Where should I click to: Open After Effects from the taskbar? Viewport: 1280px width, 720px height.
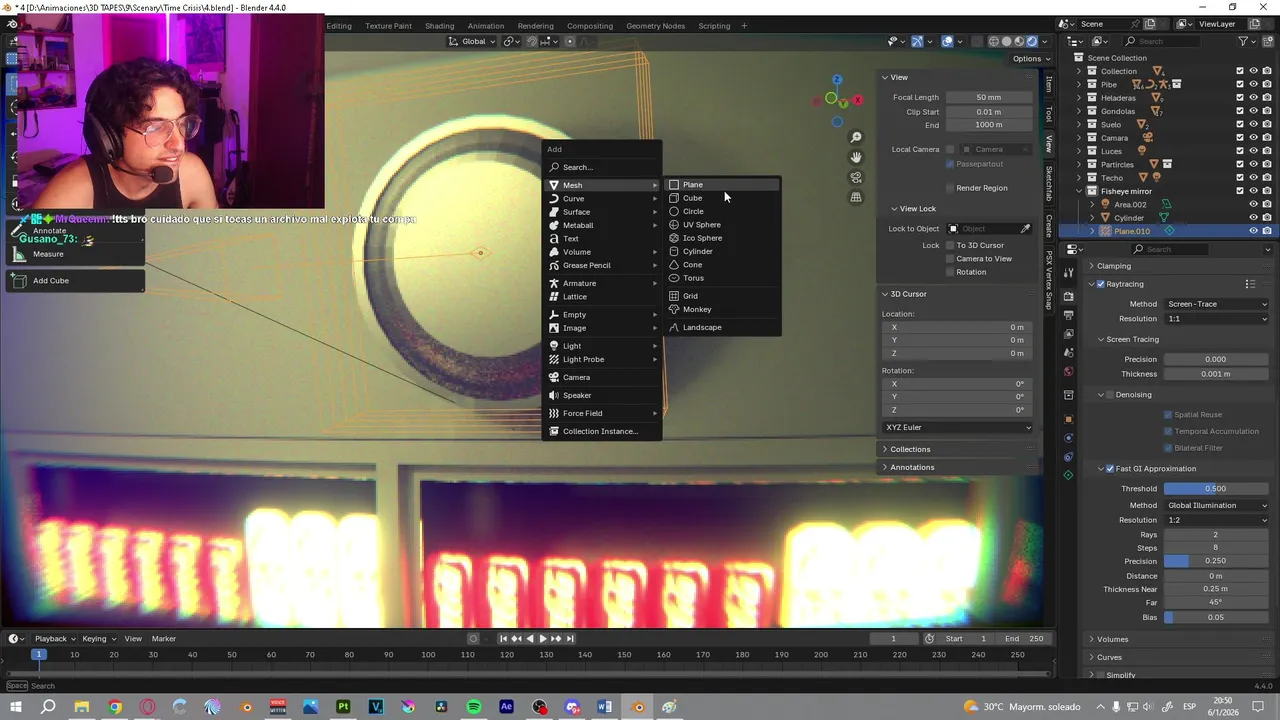coord(506,707)
